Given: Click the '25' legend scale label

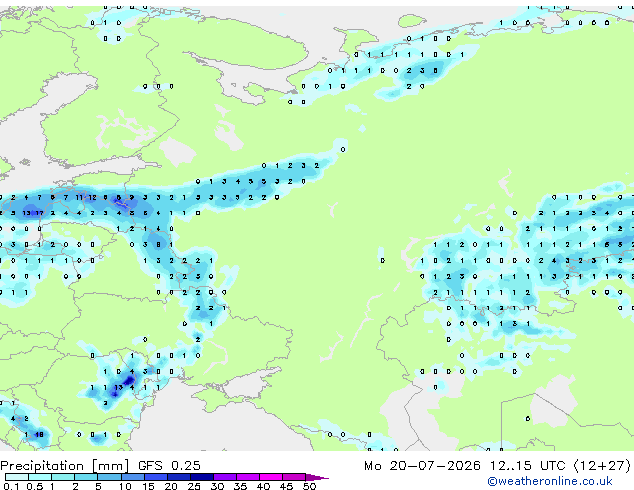Looking at the screenshot, I should pos(194,486).
